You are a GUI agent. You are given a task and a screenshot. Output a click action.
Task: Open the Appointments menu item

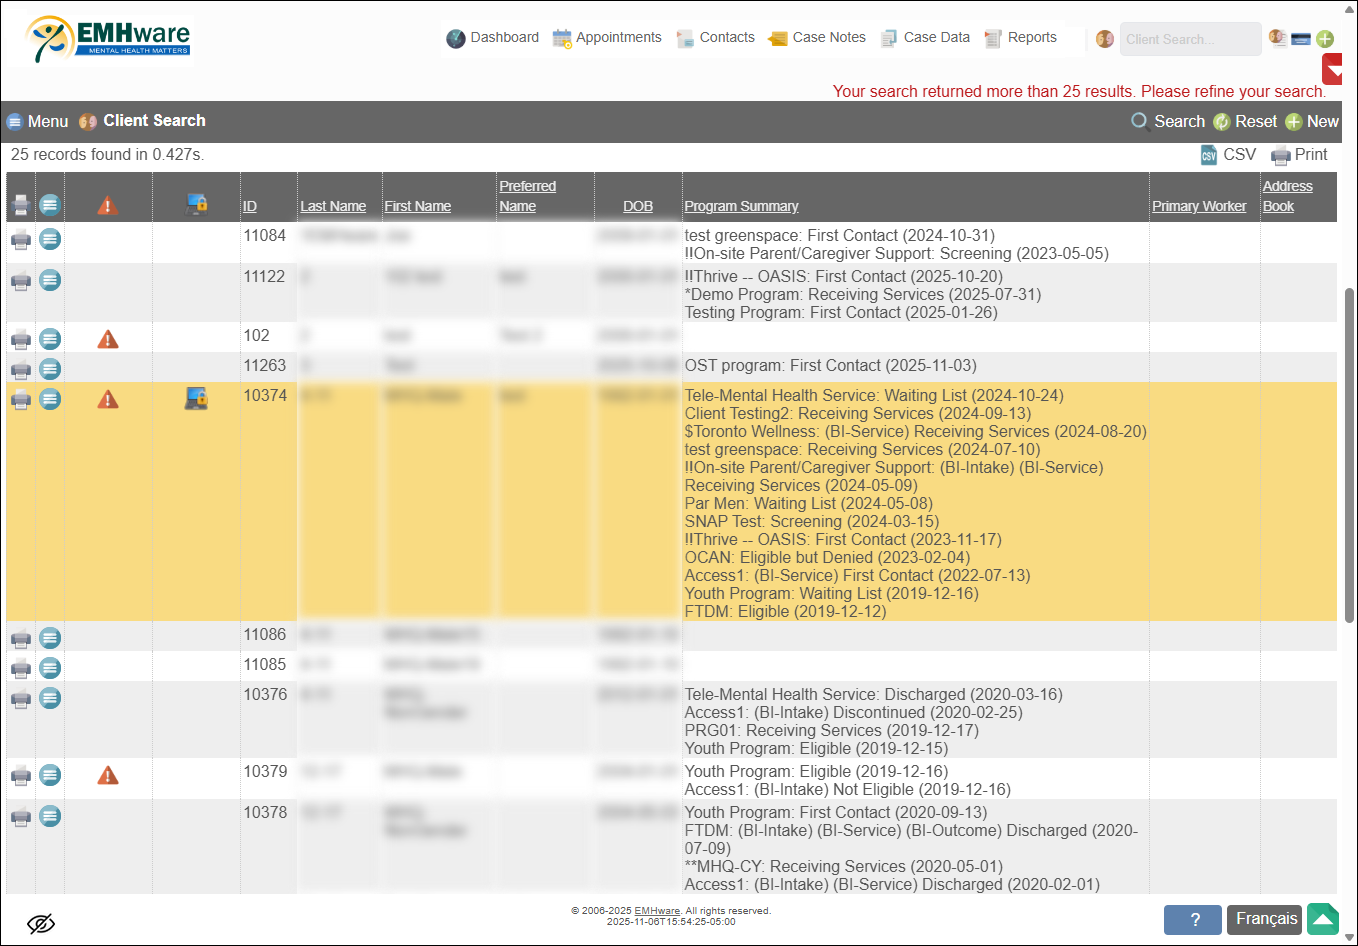point(607,38)
